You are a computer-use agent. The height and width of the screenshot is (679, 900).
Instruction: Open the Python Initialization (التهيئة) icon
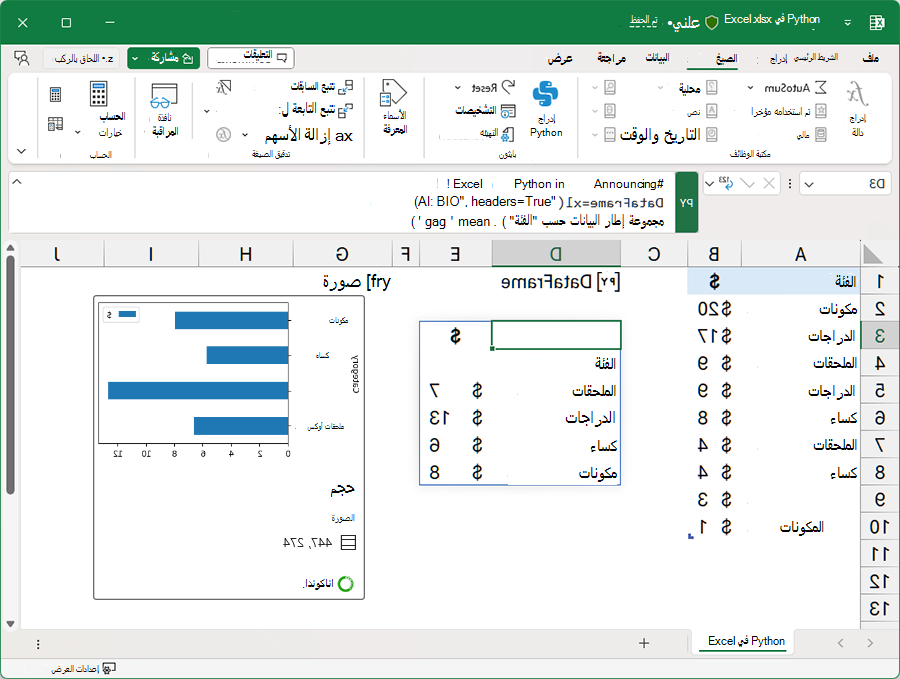click(x=508, y=134)
